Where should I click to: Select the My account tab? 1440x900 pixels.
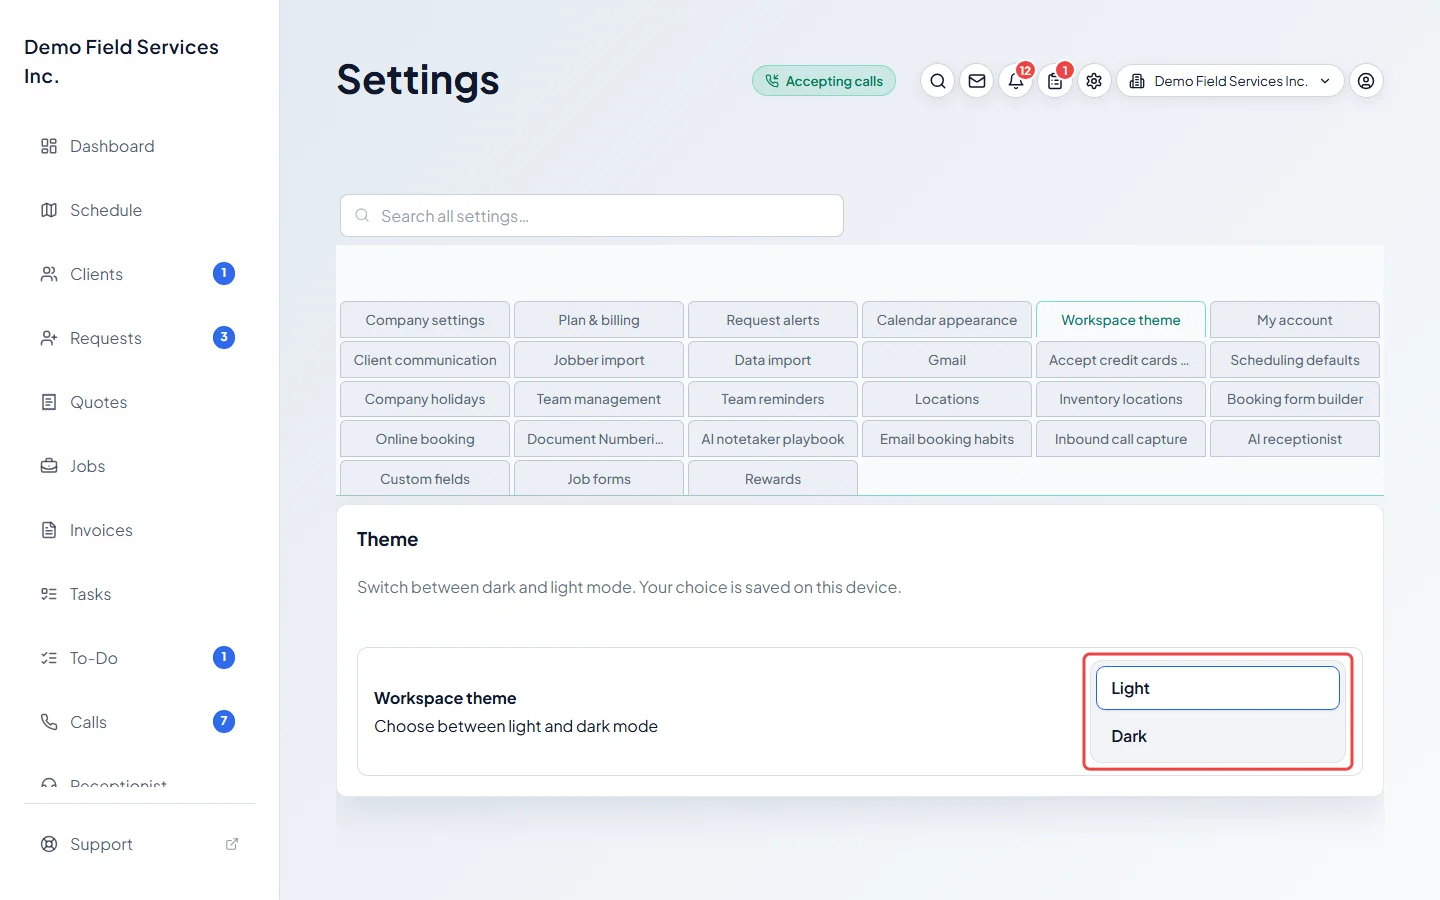[1295, 320]
